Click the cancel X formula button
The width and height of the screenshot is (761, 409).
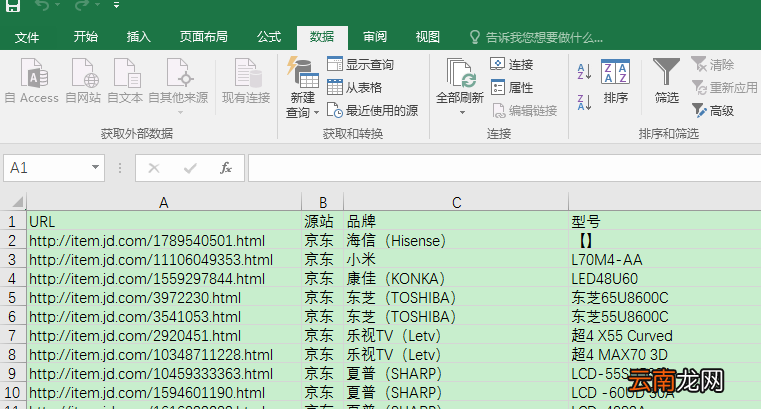[x=154, y=168]
